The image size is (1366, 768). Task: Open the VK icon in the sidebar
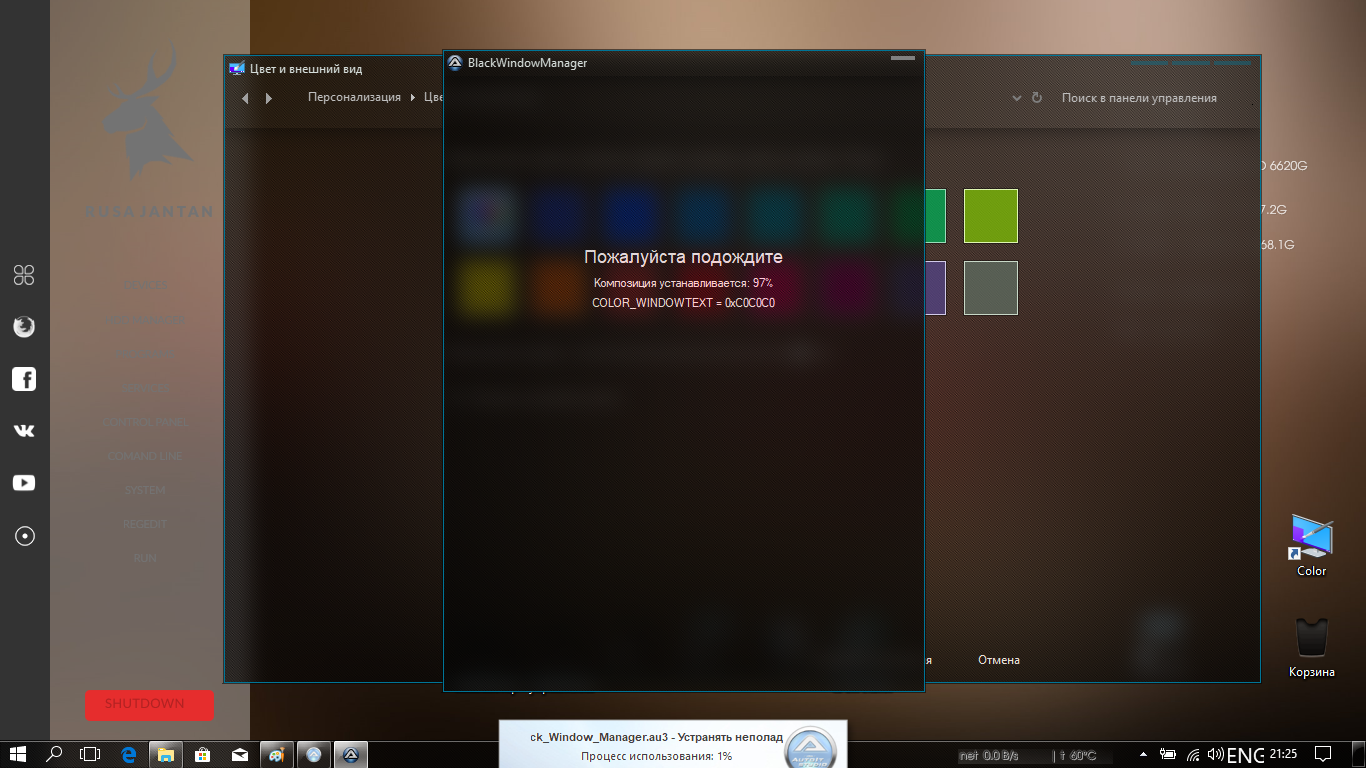tap(24, 431)
